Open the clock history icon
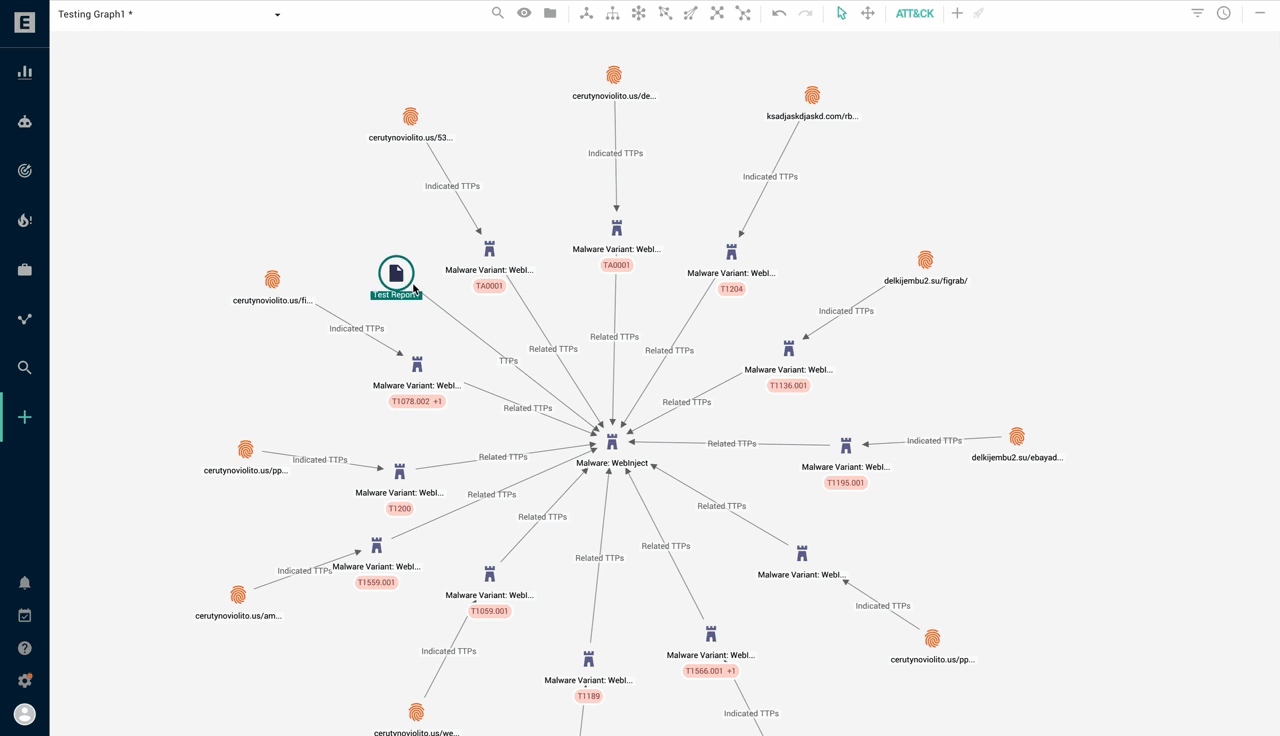This screenshot has height=736, width=1280. [1223, 13]
